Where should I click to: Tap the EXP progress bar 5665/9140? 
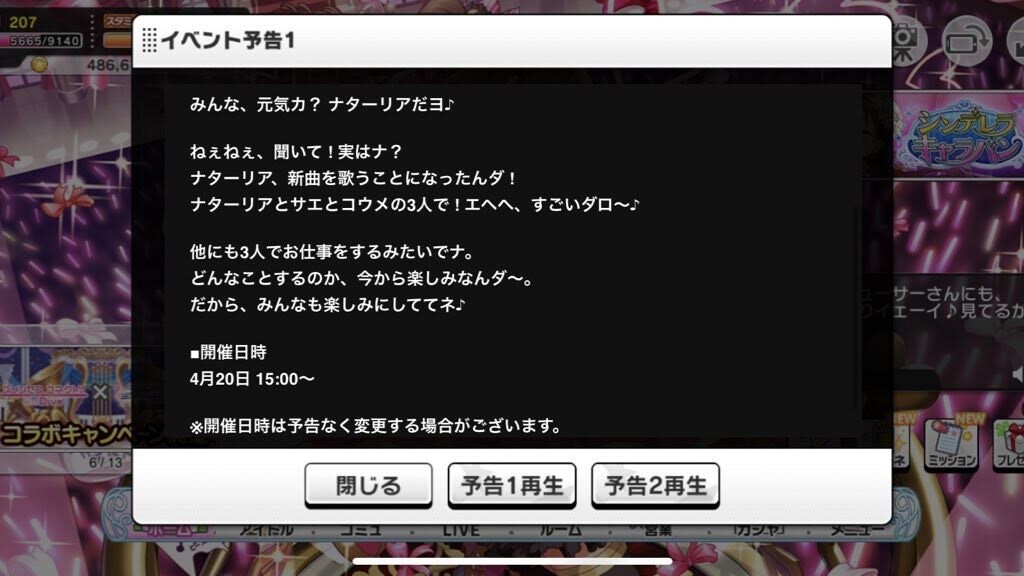45,40
